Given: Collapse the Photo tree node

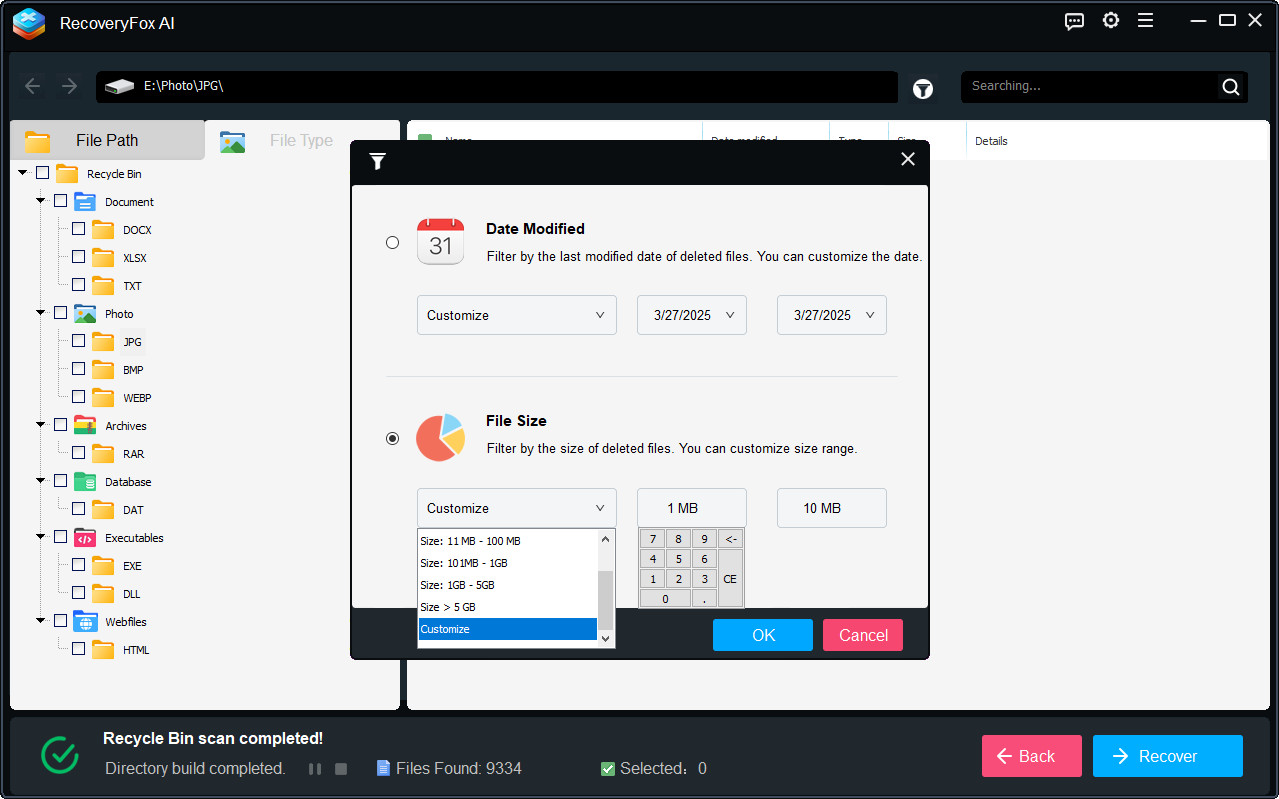Looking at the screenshot, I should point(41,313).
